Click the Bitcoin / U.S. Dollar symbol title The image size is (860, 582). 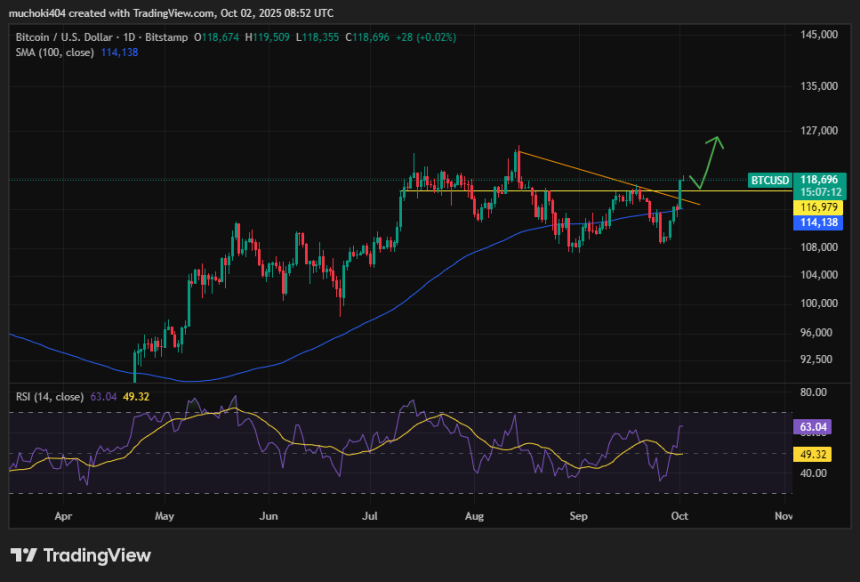point(62,37)
